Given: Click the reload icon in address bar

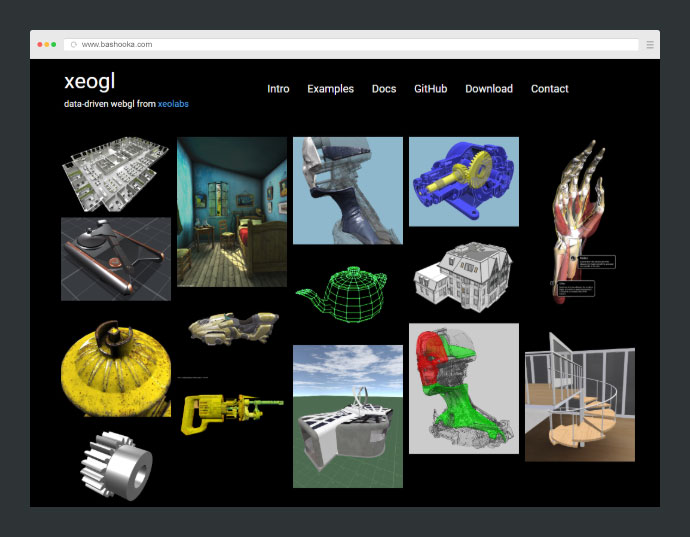Looking at the screenshot, I should click(x=73, y=45).
